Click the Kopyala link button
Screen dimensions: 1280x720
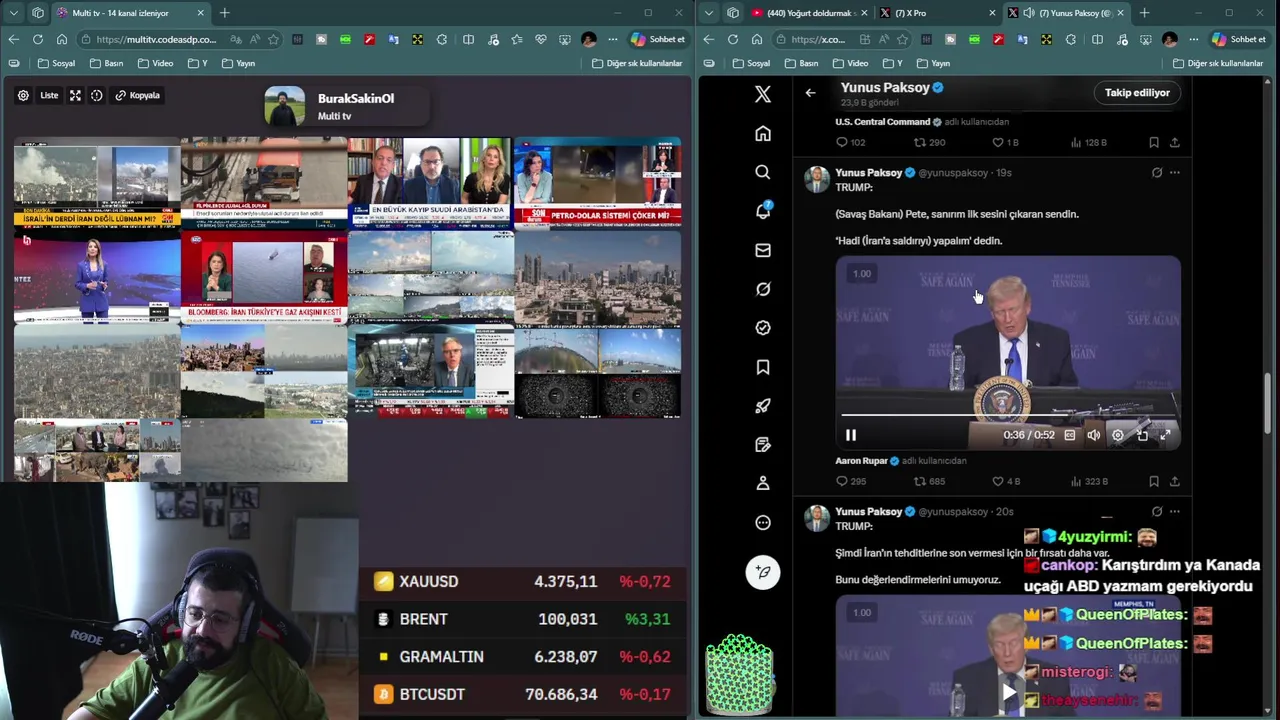coord(138,95)
